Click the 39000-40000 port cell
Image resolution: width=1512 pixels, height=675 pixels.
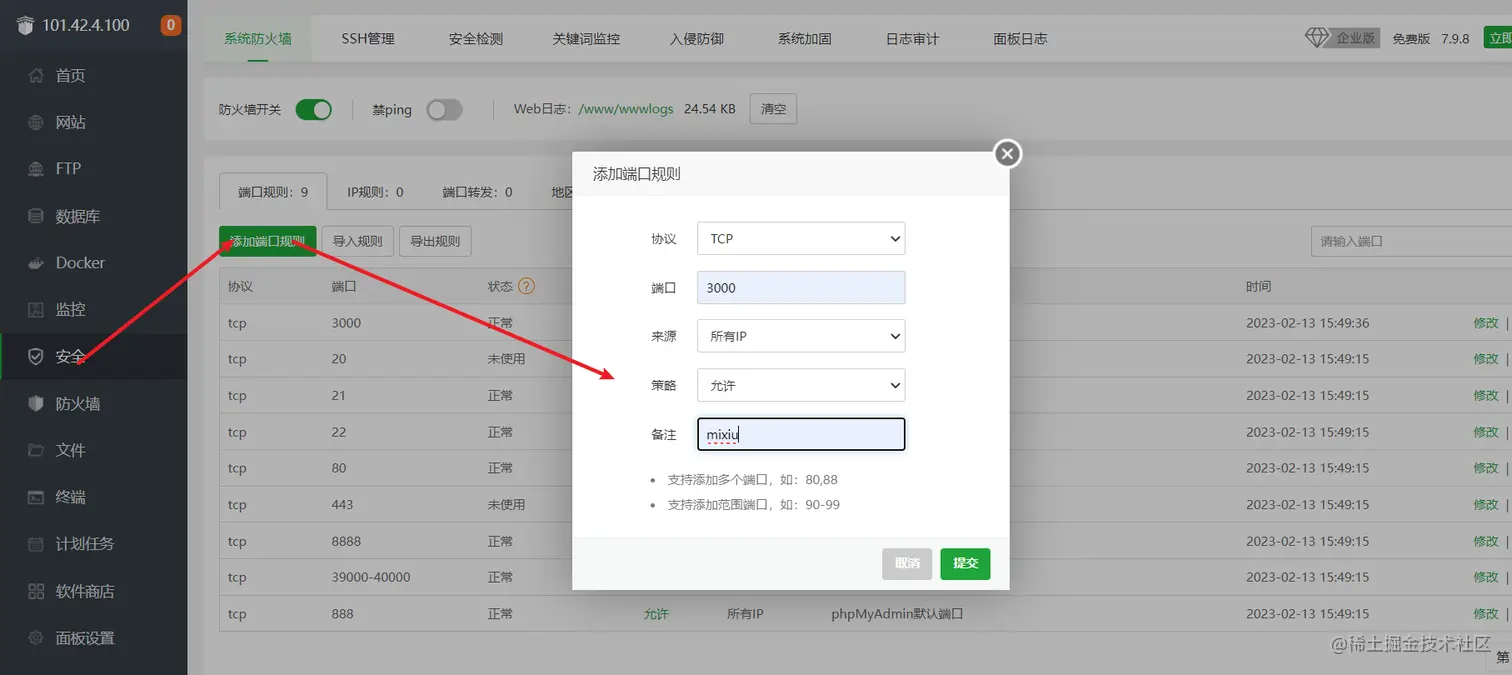[371, 577]
